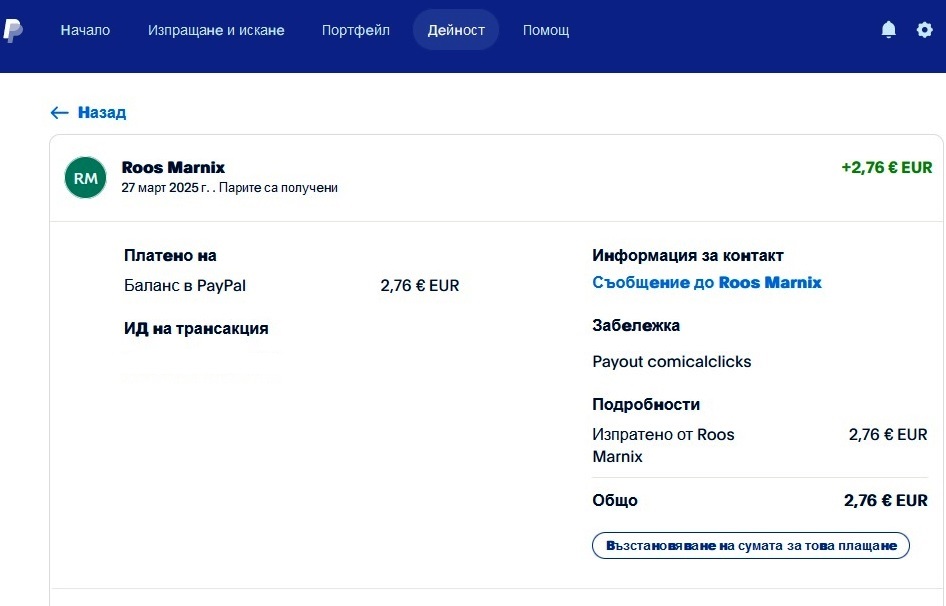Click the date 27 март 2025 г. text
946x606 pixels.
click(165, 188)
